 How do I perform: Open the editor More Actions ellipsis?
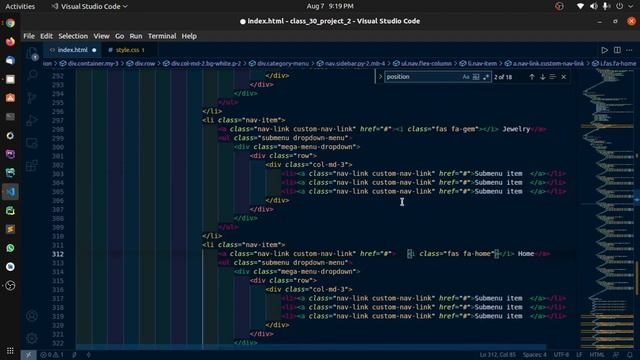629,50
